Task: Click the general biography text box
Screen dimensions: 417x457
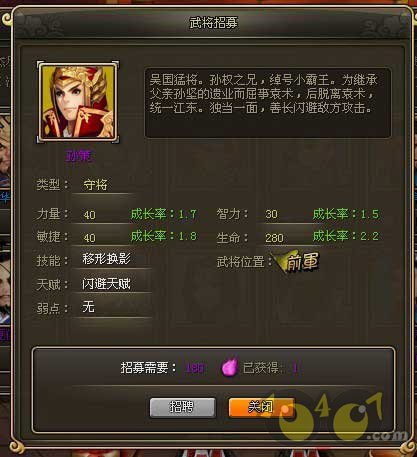Action: click(x=268, y=103)
